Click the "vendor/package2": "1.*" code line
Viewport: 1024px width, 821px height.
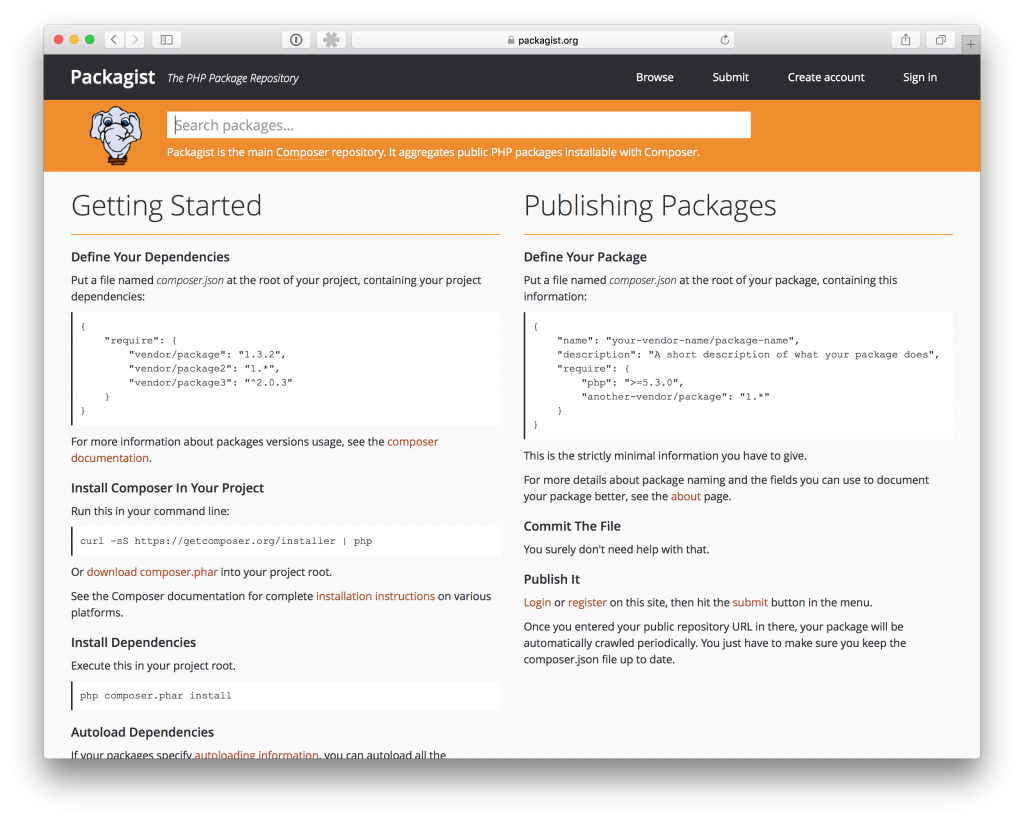[x=204, y=369]
